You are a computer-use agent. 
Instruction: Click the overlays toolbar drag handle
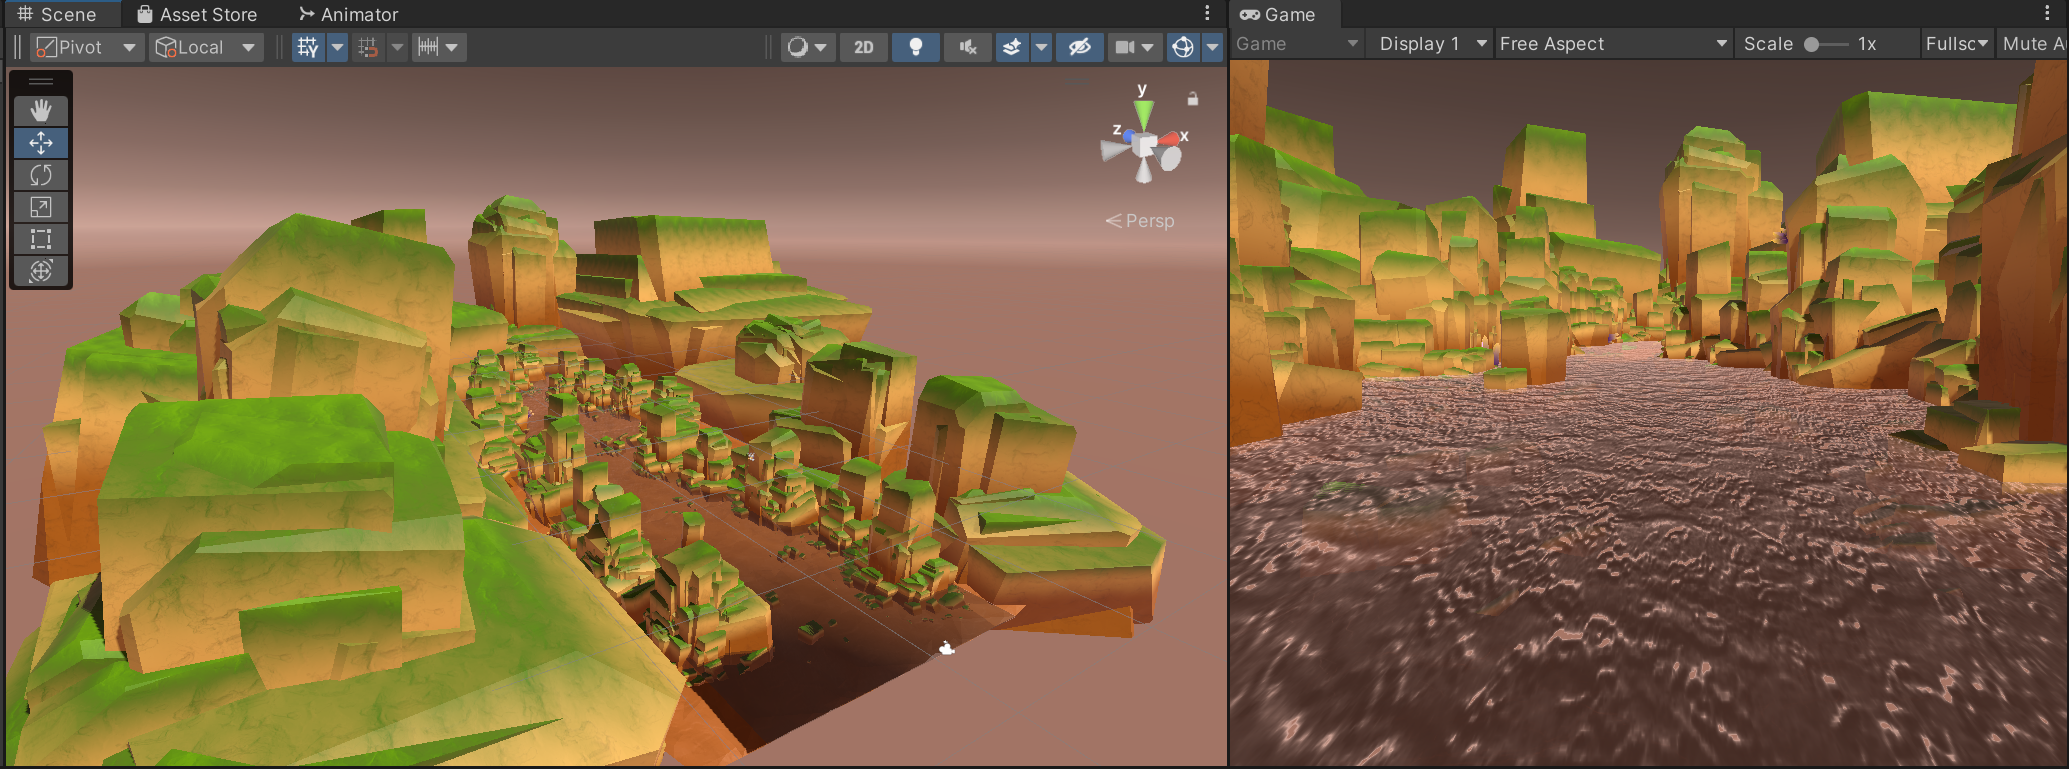point(17,47)
